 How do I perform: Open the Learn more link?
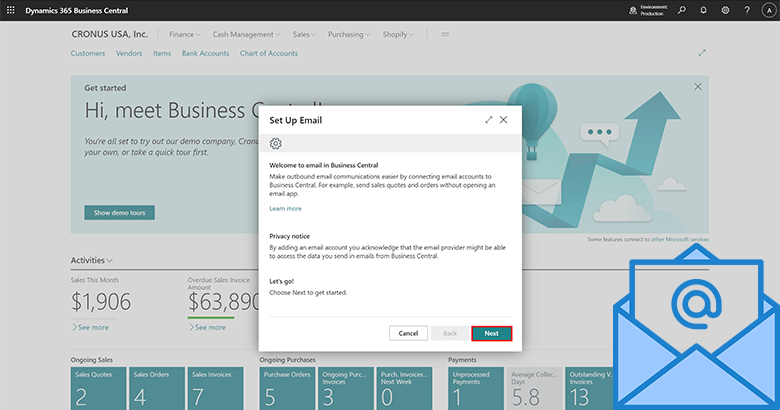click(x=286, y=208)
